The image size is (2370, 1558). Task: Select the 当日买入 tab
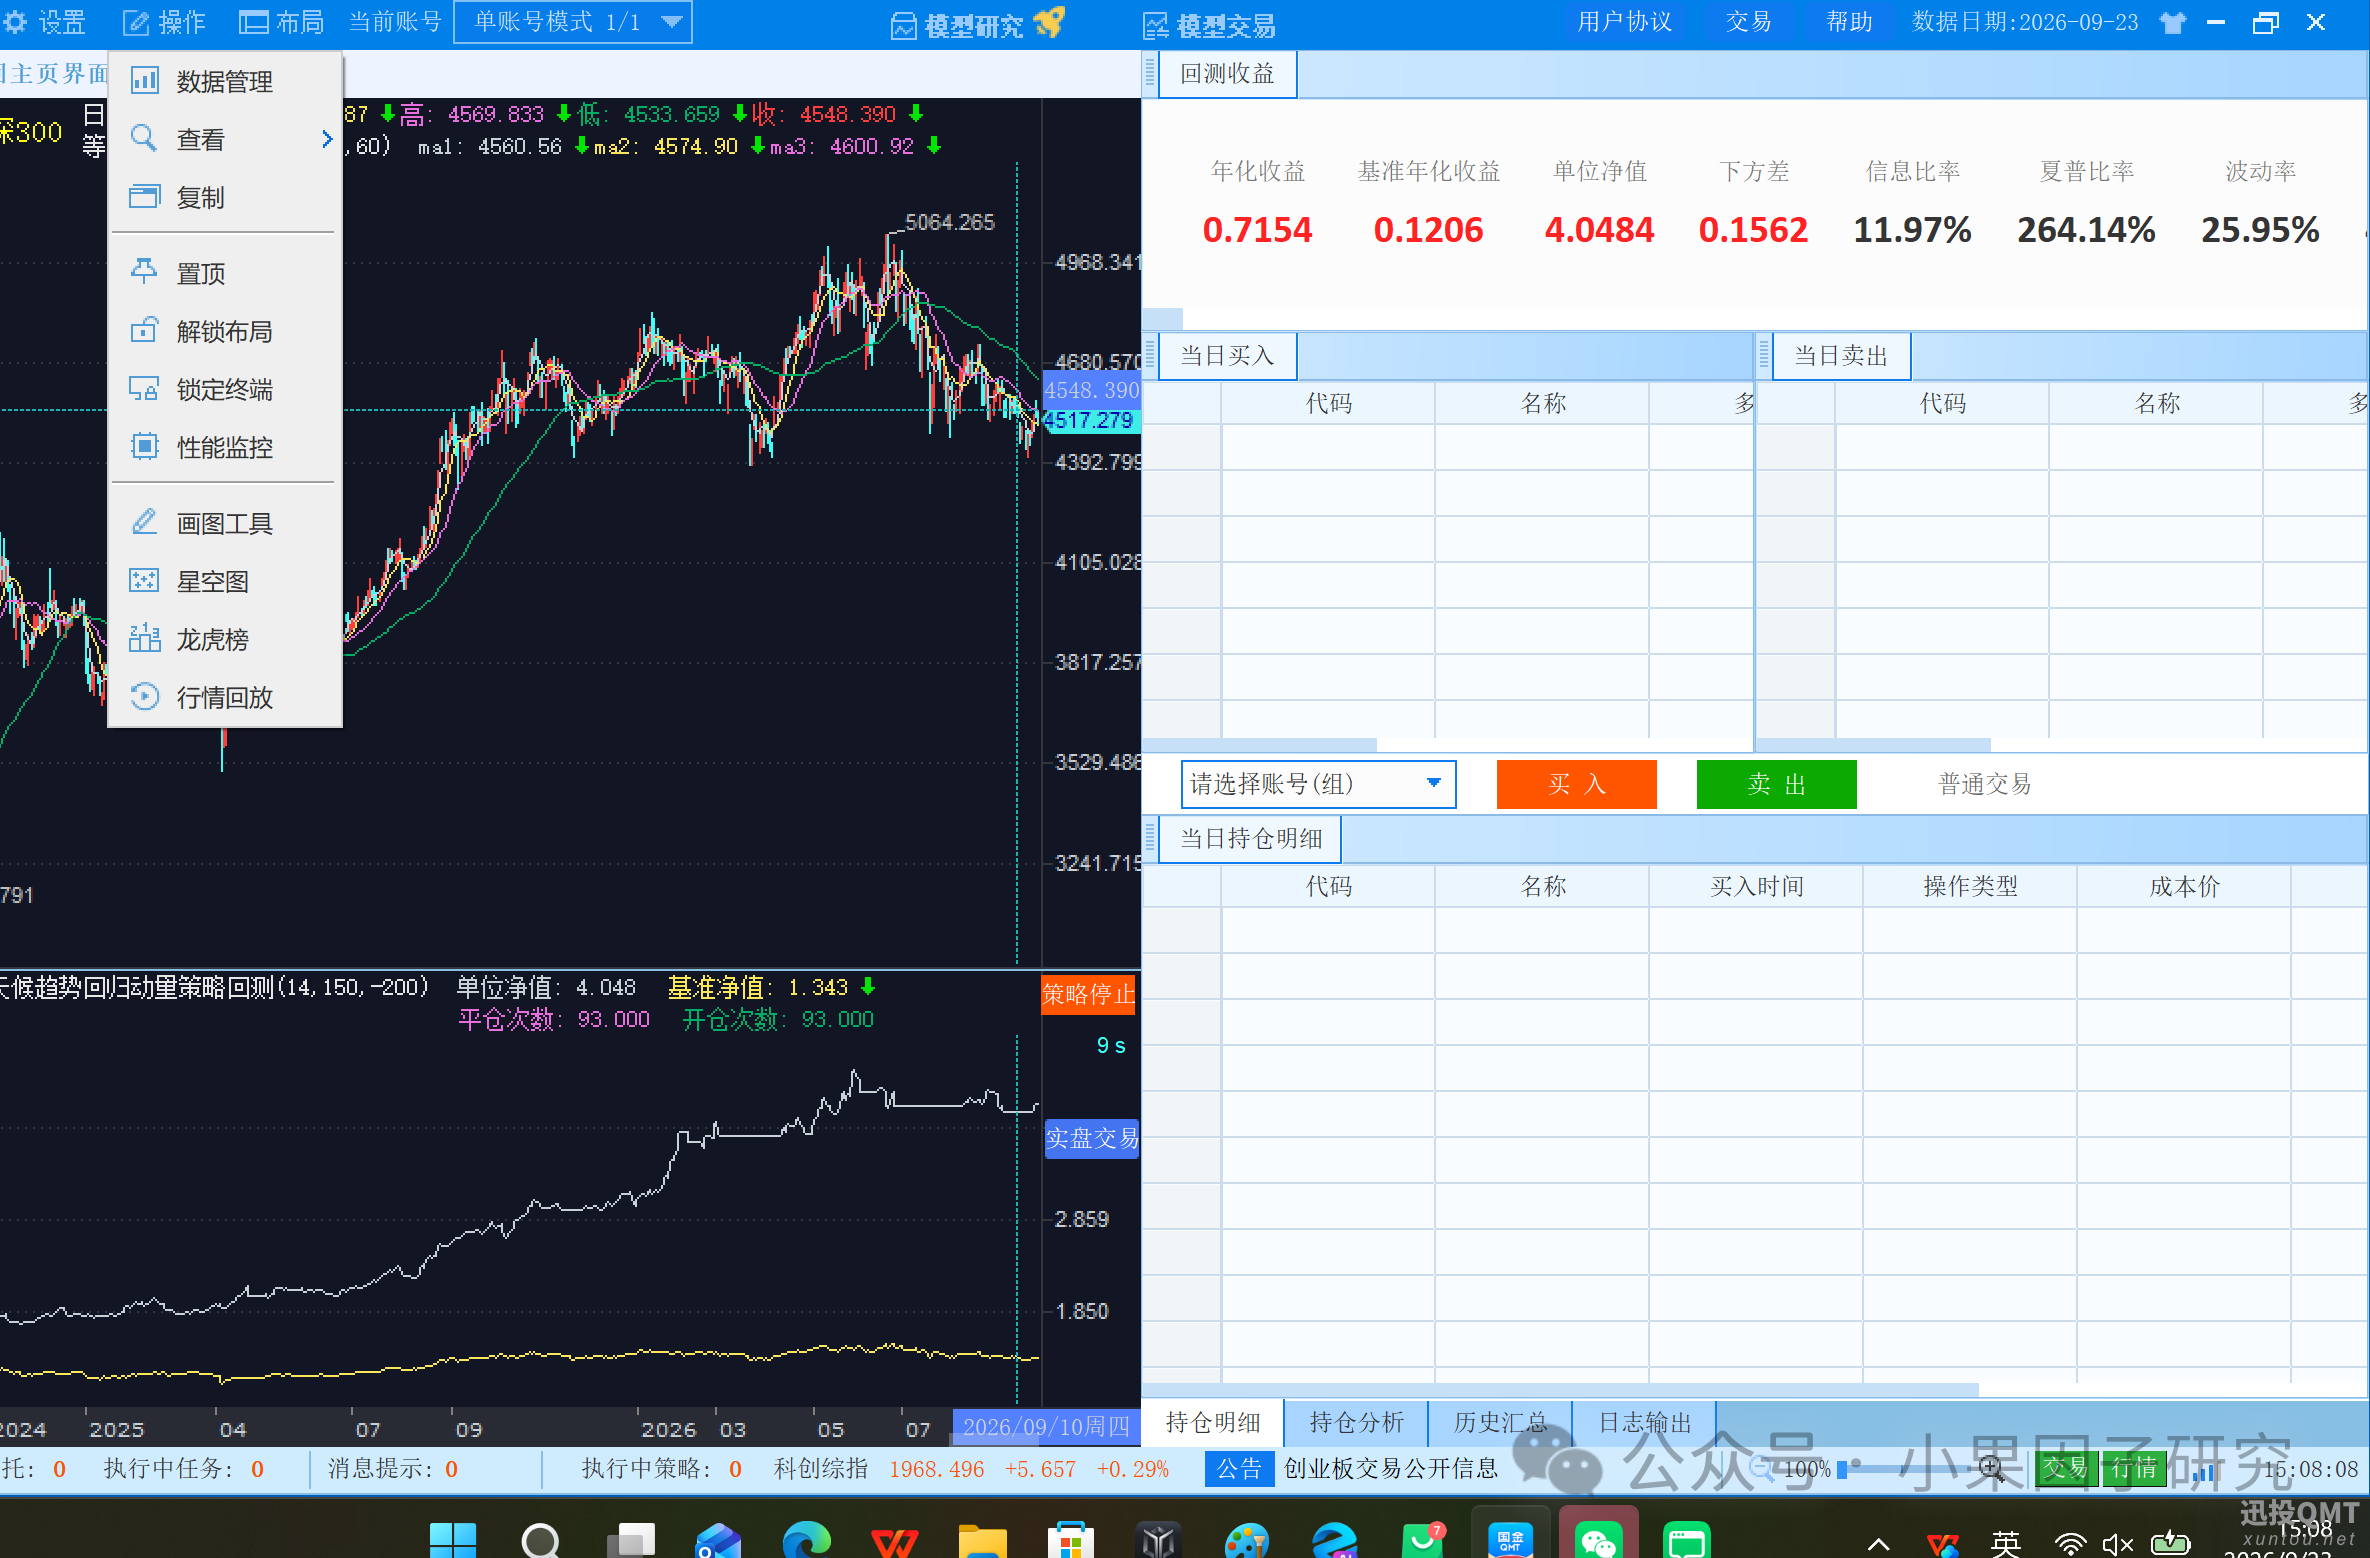(x=1227, y=356)
